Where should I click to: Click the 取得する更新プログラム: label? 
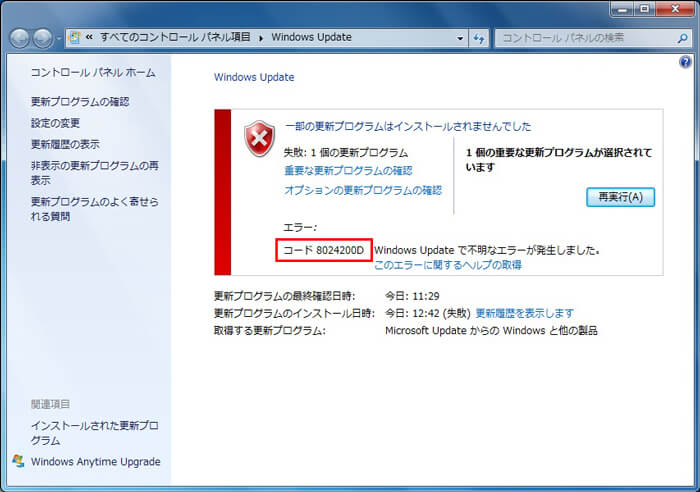pyautogui.click(x=270, y=331)
